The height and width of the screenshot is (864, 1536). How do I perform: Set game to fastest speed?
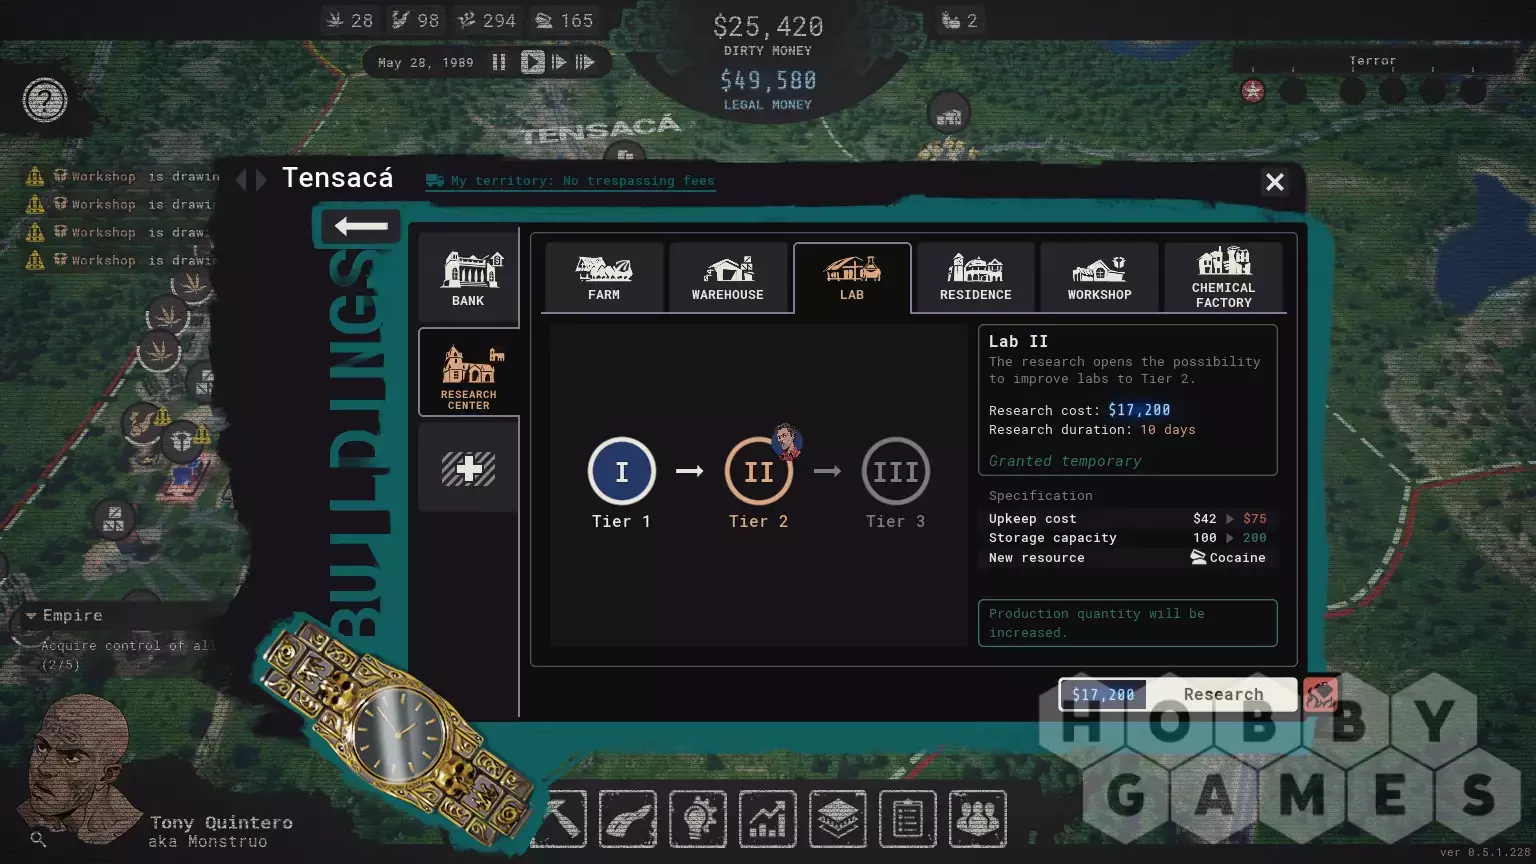coord(586,62)
